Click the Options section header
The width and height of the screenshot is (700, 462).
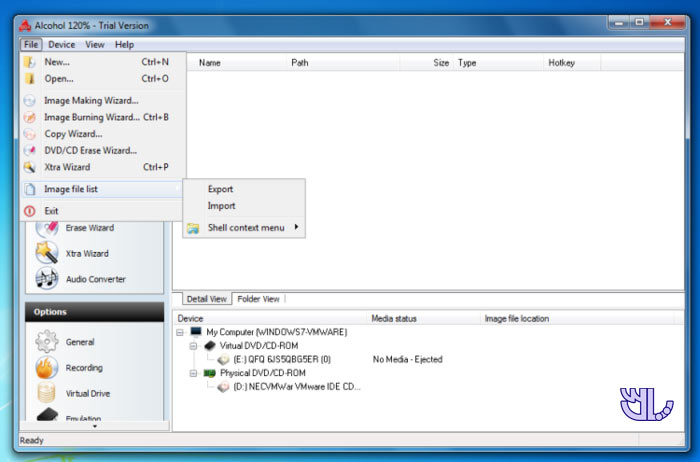(94, 312)
